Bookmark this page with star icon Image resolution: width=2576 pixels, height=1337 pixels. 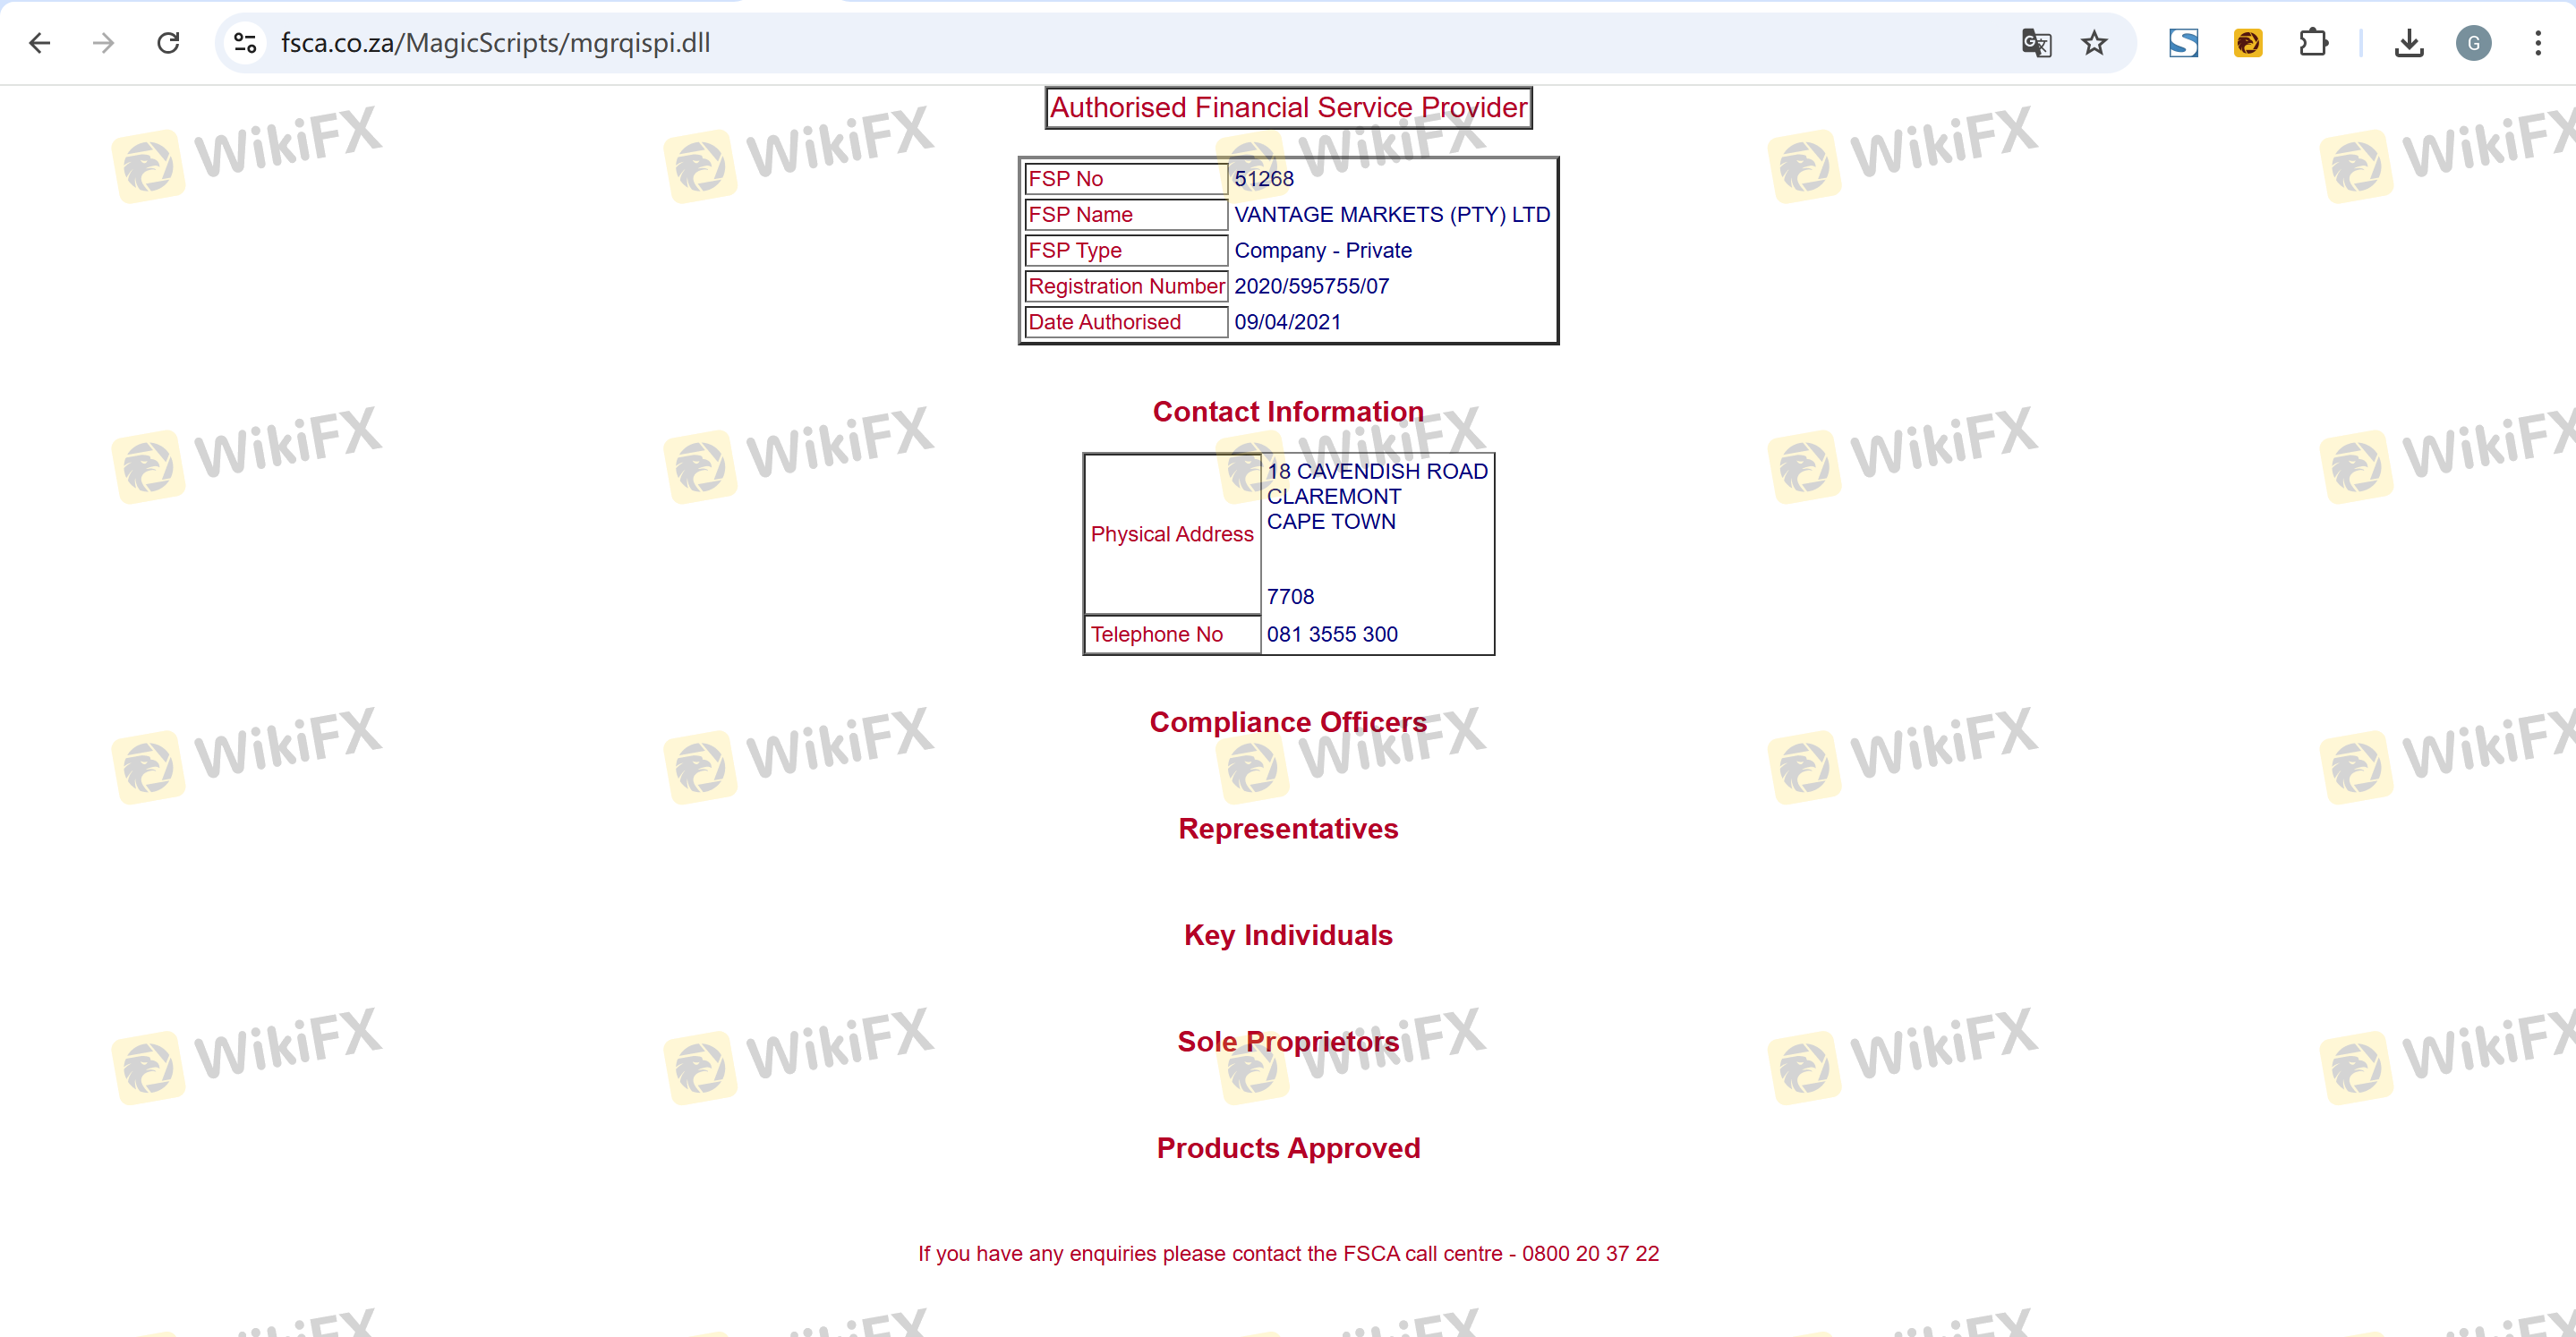click(2094, 43)
